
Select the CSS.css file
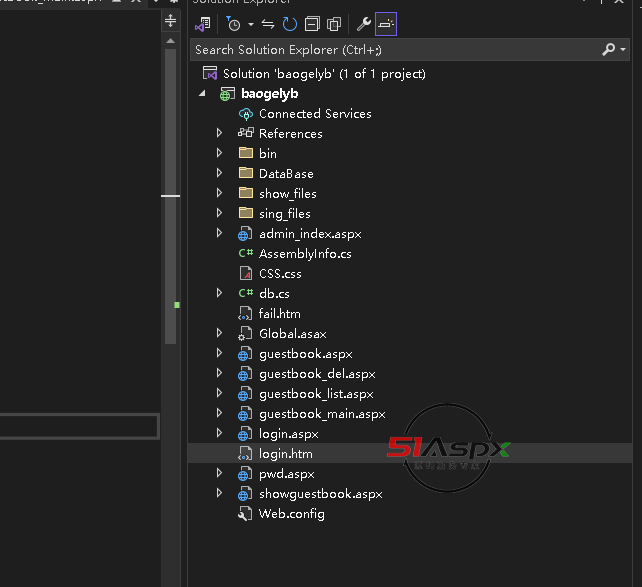pos(279,274)
